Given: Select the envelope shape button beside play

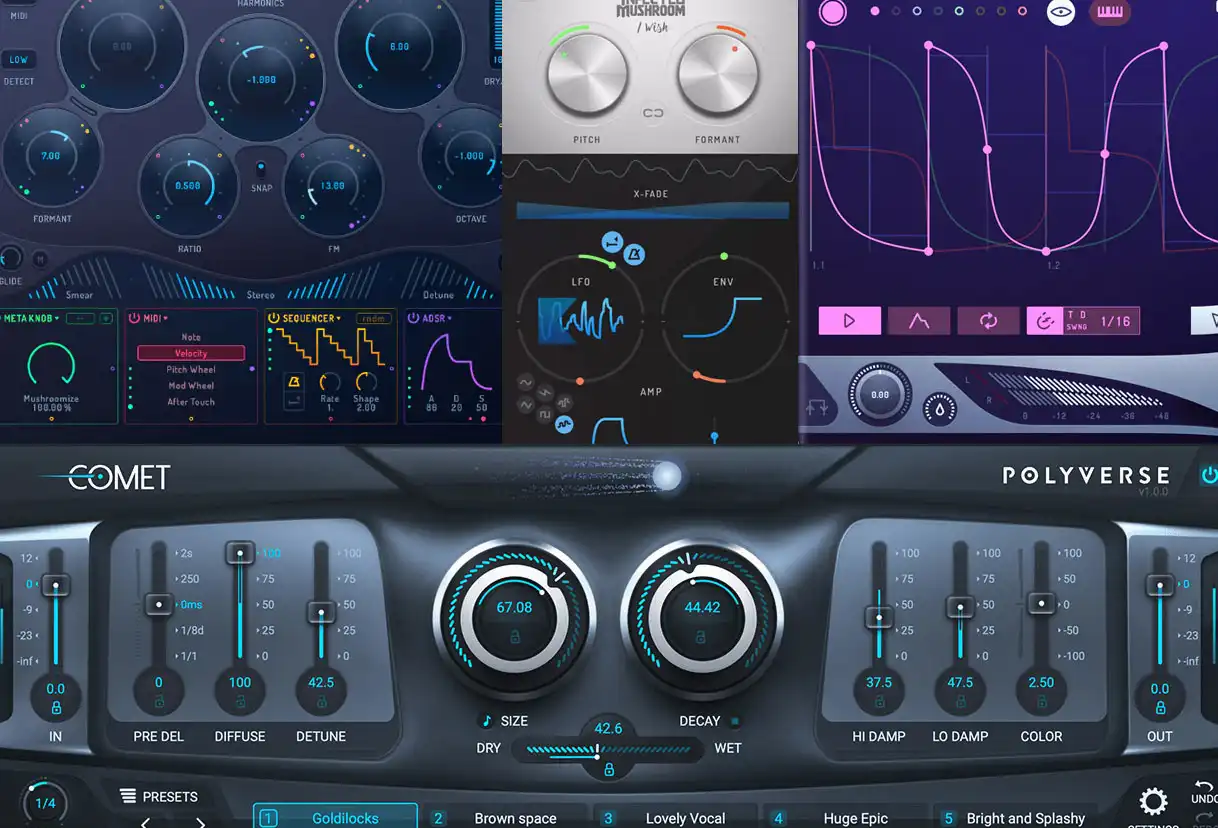Looking at the screenshot, I should pyautogui.click(x=919, y=321).
